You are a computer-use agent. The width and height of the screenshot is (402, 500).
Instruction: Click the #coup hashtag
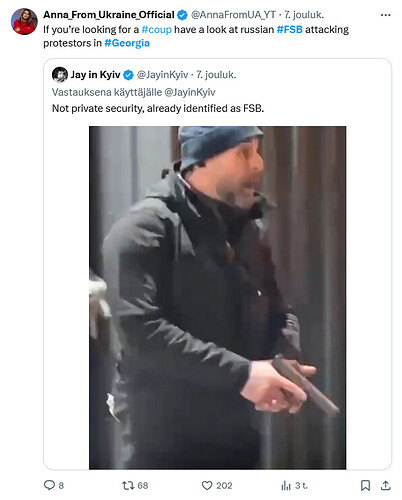click(x=157, y=30)
